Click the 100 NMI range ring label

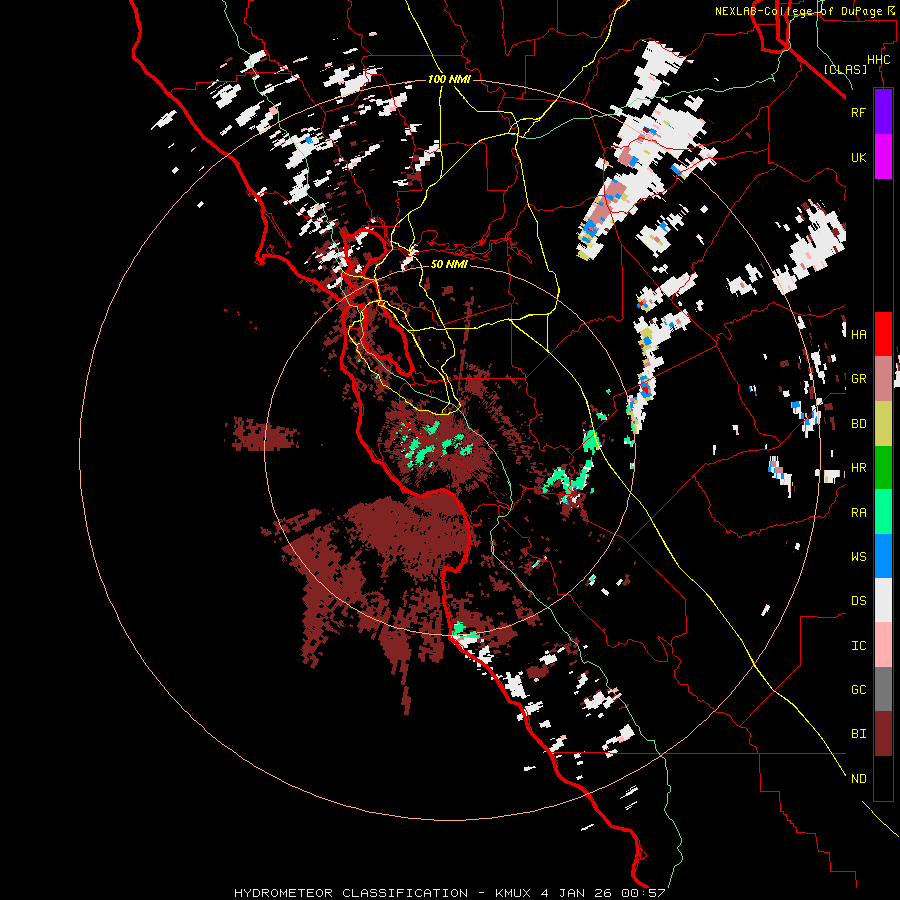(449, 79)
